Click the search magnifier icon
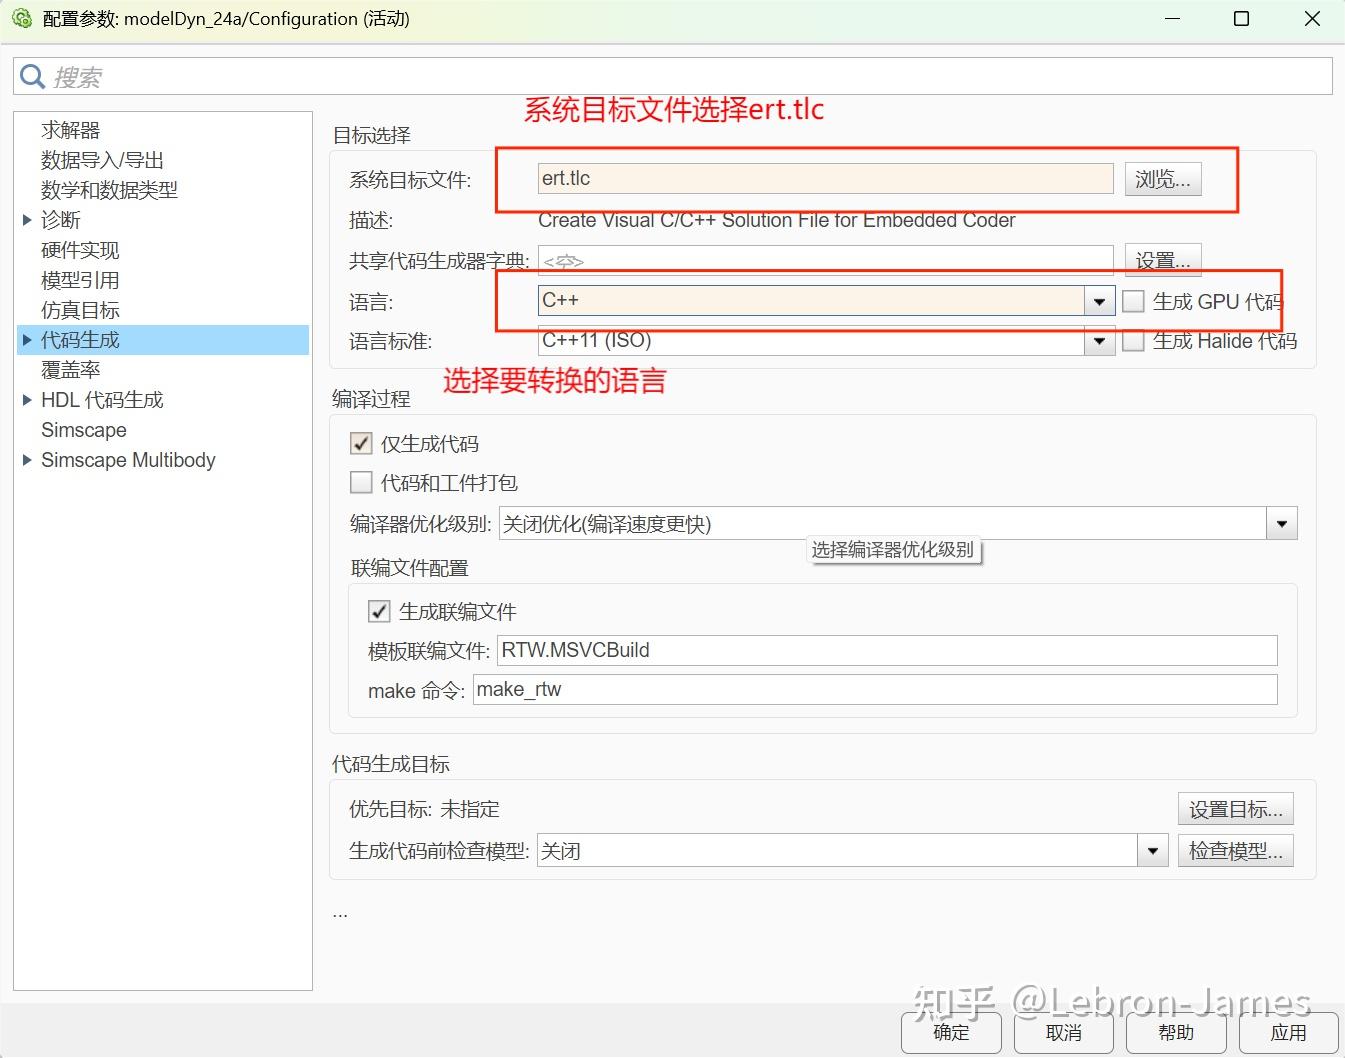This screenshot has height=1058, width=1345. coord(33,76)
